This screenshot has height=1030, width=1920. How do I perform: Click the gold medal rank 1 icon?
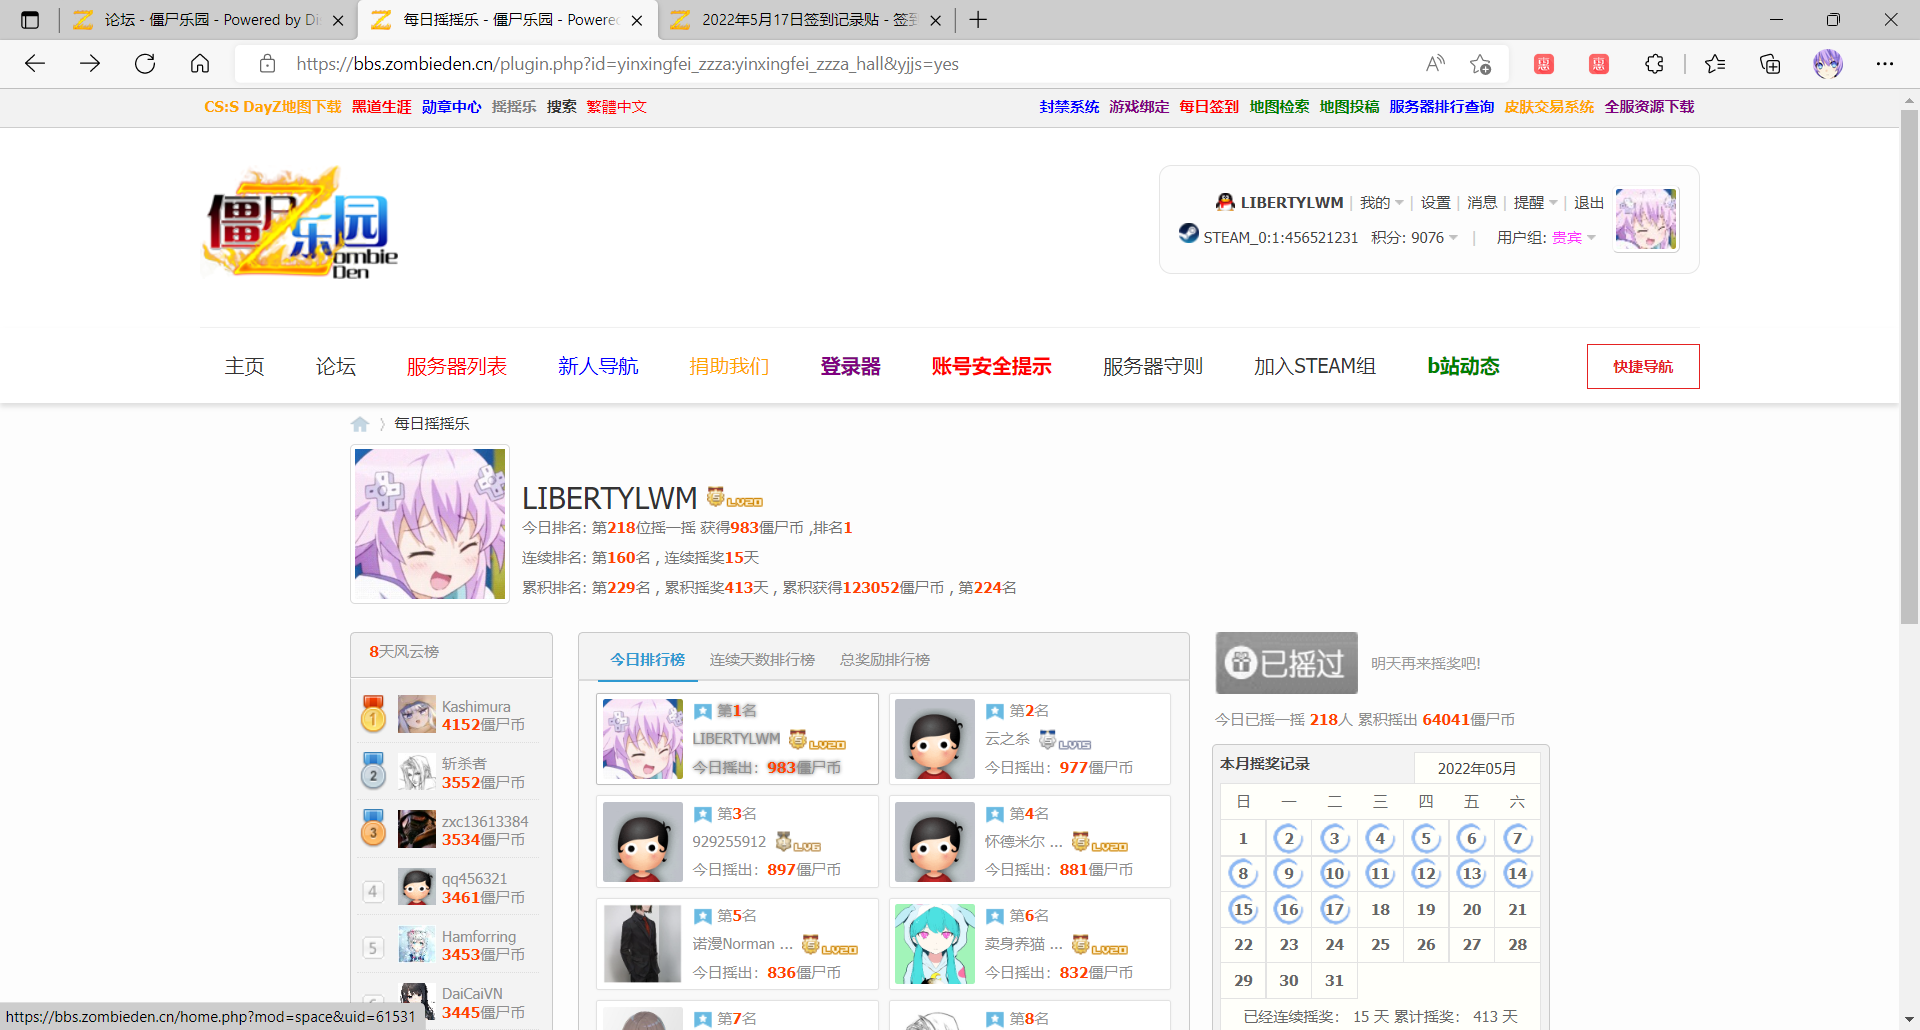[x=373, y=714]
